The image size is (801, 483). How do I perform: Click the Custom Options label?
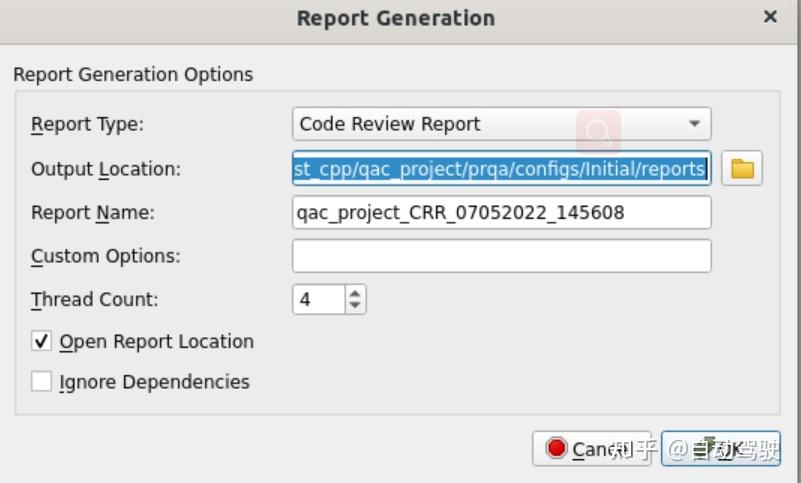(105, 256)
